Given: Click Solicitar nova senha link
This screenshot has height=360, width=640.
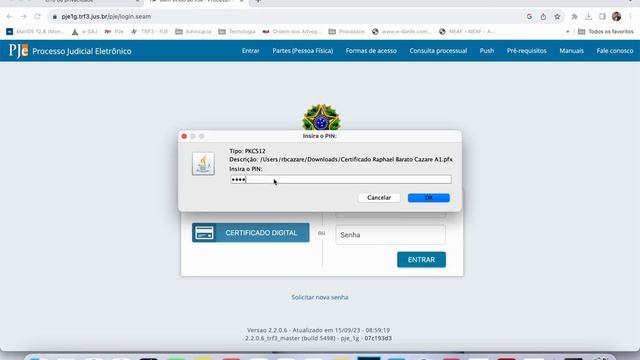Looking at the screenshot, I should click(x=320, y=297).
